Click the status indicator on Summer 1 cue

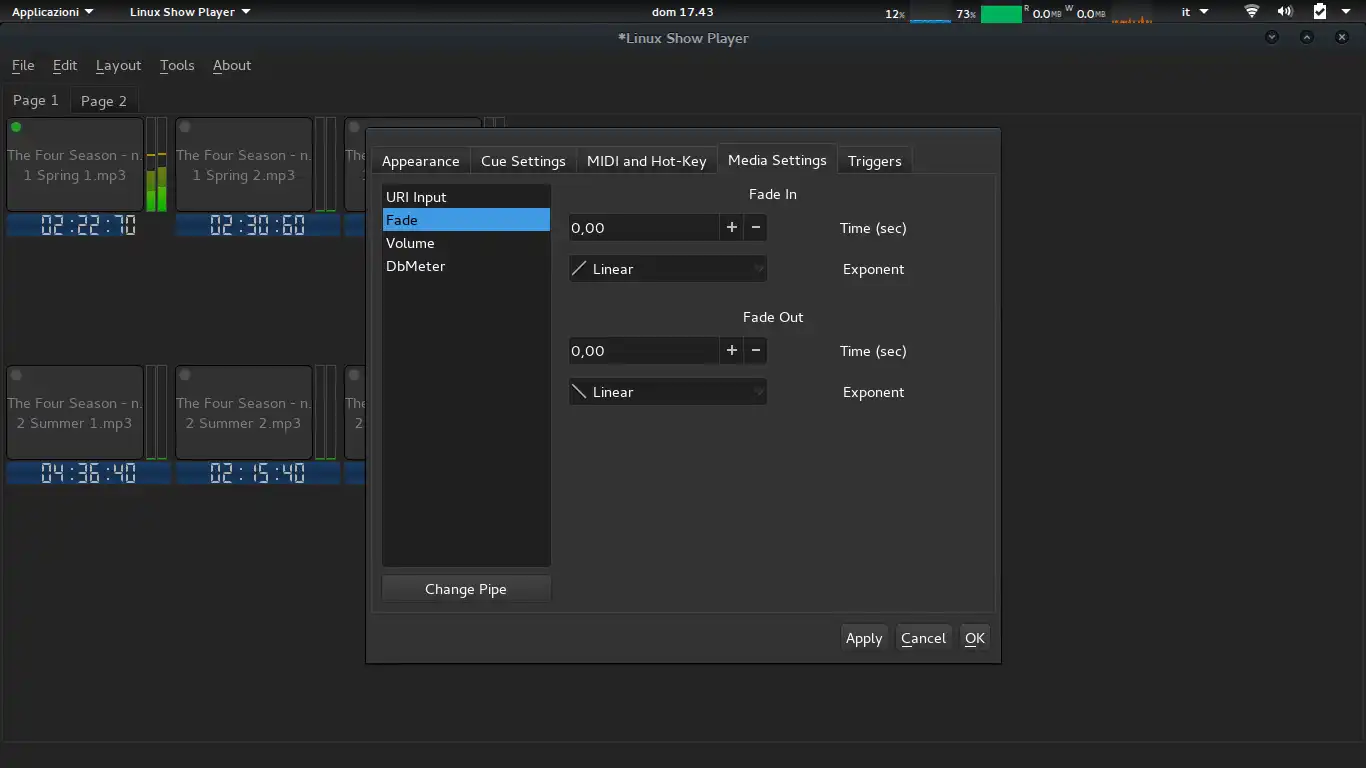click(x=16, y=375)
